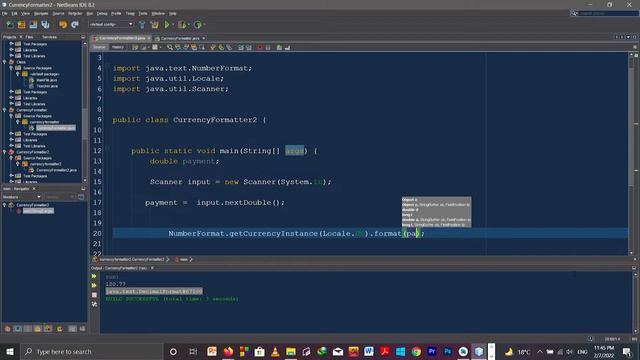Open the Debug menu
Screen dimensions: 640x360
102,13
